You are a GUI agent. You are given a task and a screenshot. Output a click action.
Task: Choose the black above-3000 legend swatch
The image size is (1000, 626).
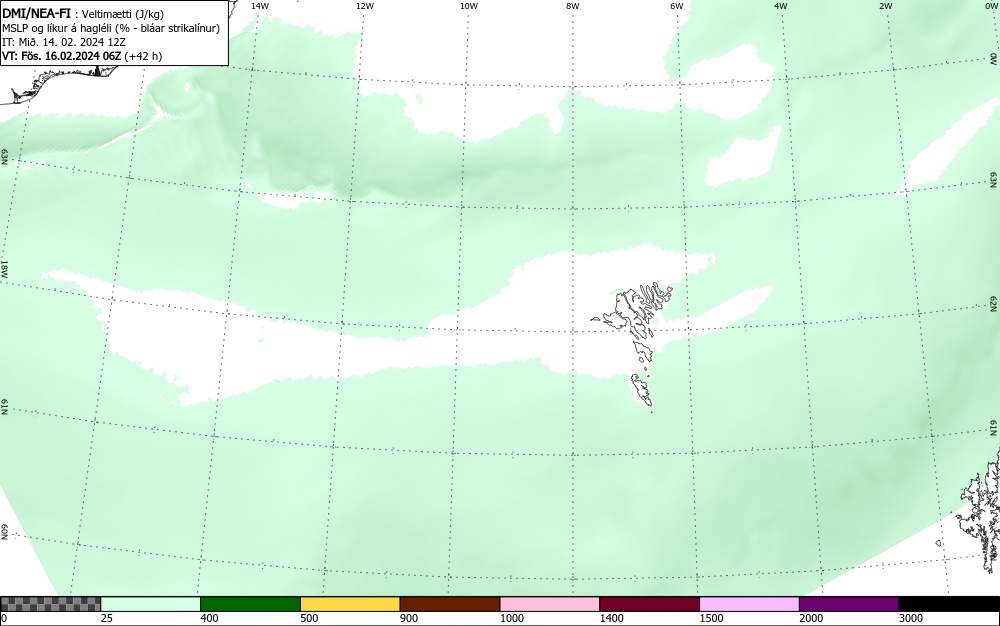click(x=949, y=604)
